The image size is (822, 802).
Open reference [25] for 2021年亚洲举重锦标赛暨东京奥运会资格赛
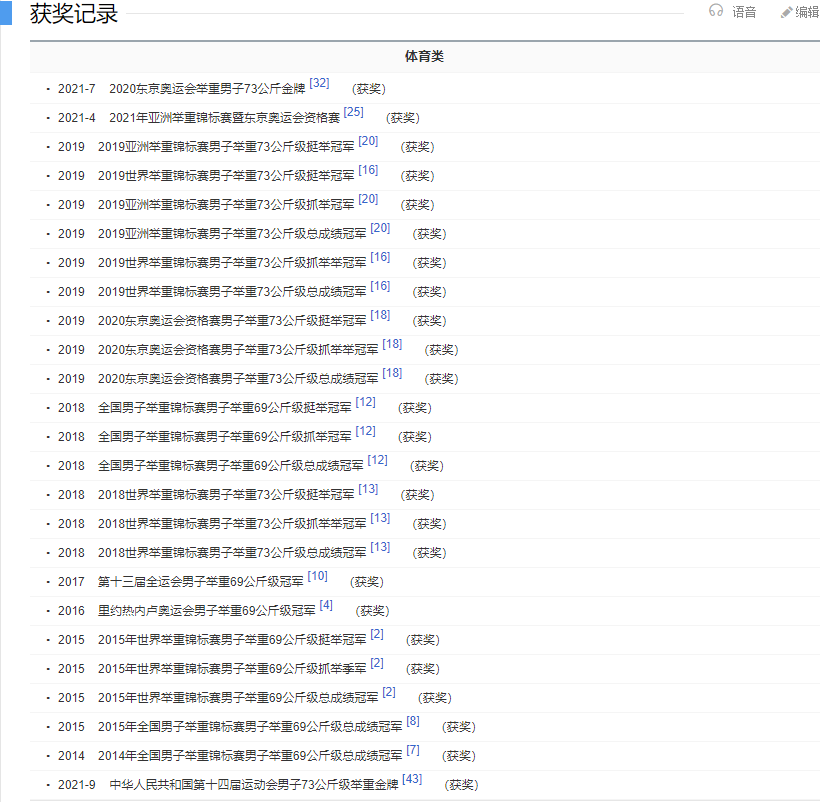(x=353, y=112)
